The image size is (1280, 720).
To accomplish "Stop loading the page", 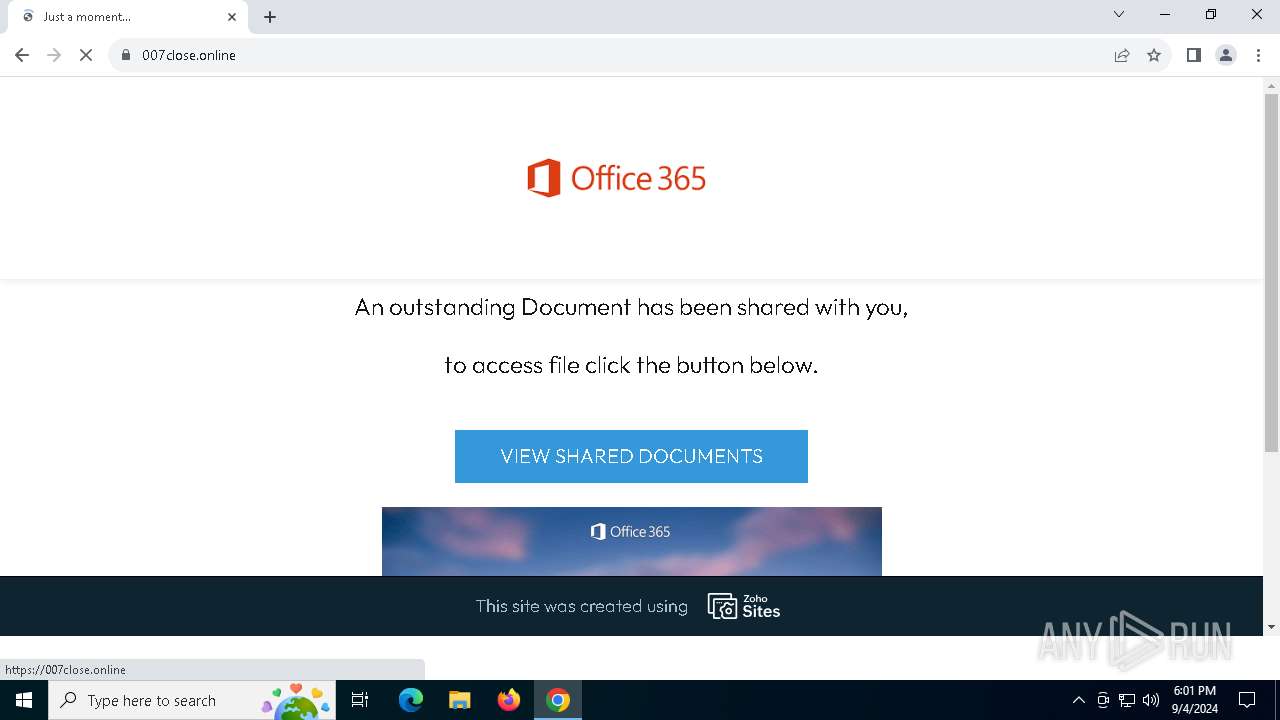I will click(86, 55).
